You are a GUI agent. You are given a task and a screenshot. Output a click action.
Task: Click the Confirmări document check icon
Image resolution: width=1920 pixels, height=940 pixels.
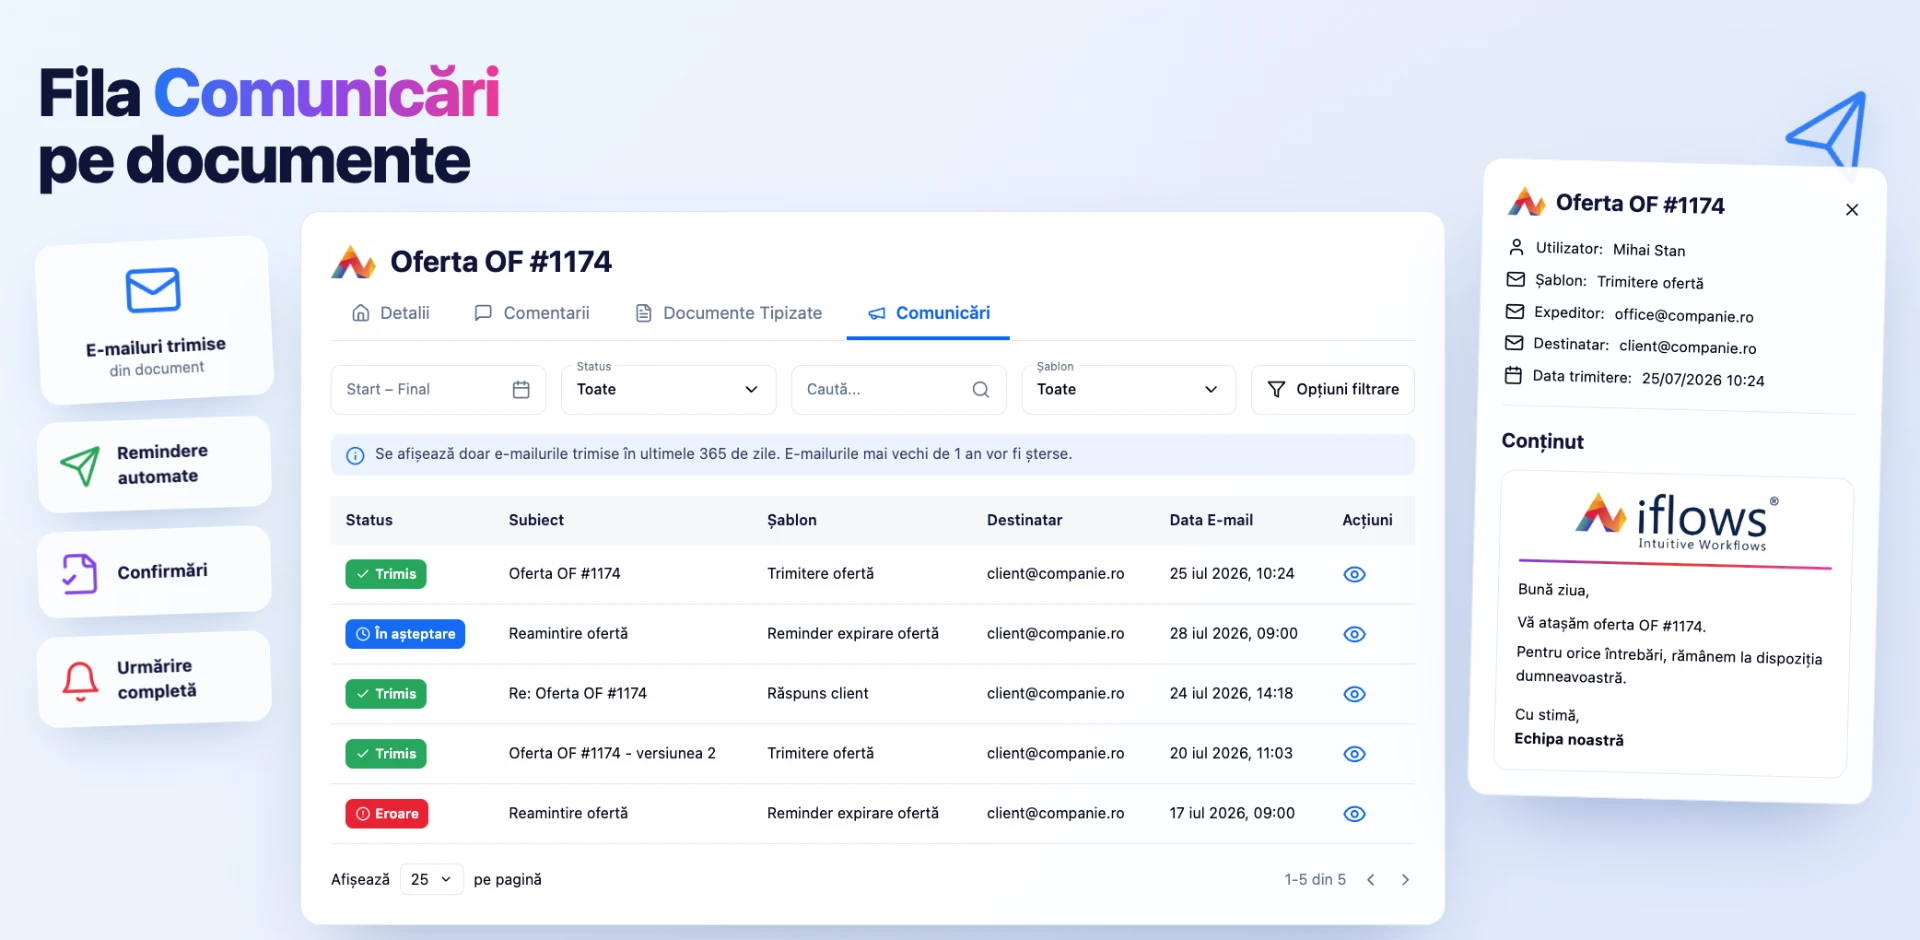(80, 574)
